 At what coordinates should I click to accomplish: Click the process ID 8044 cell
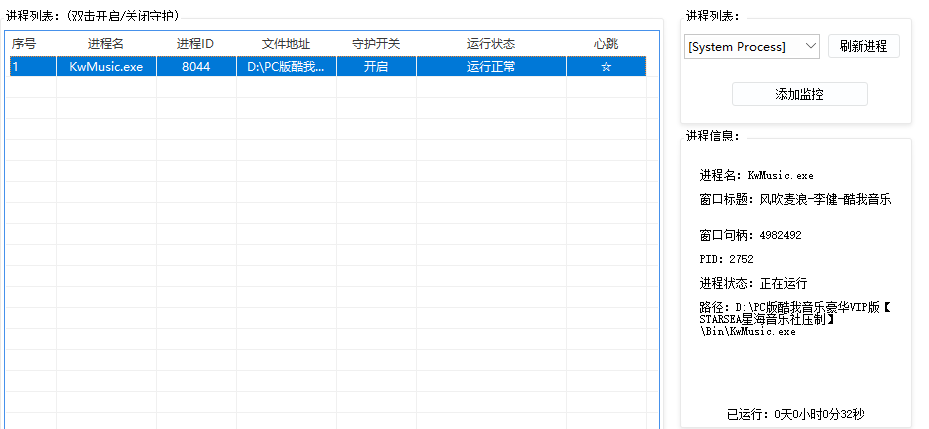(x=196, y=67)
